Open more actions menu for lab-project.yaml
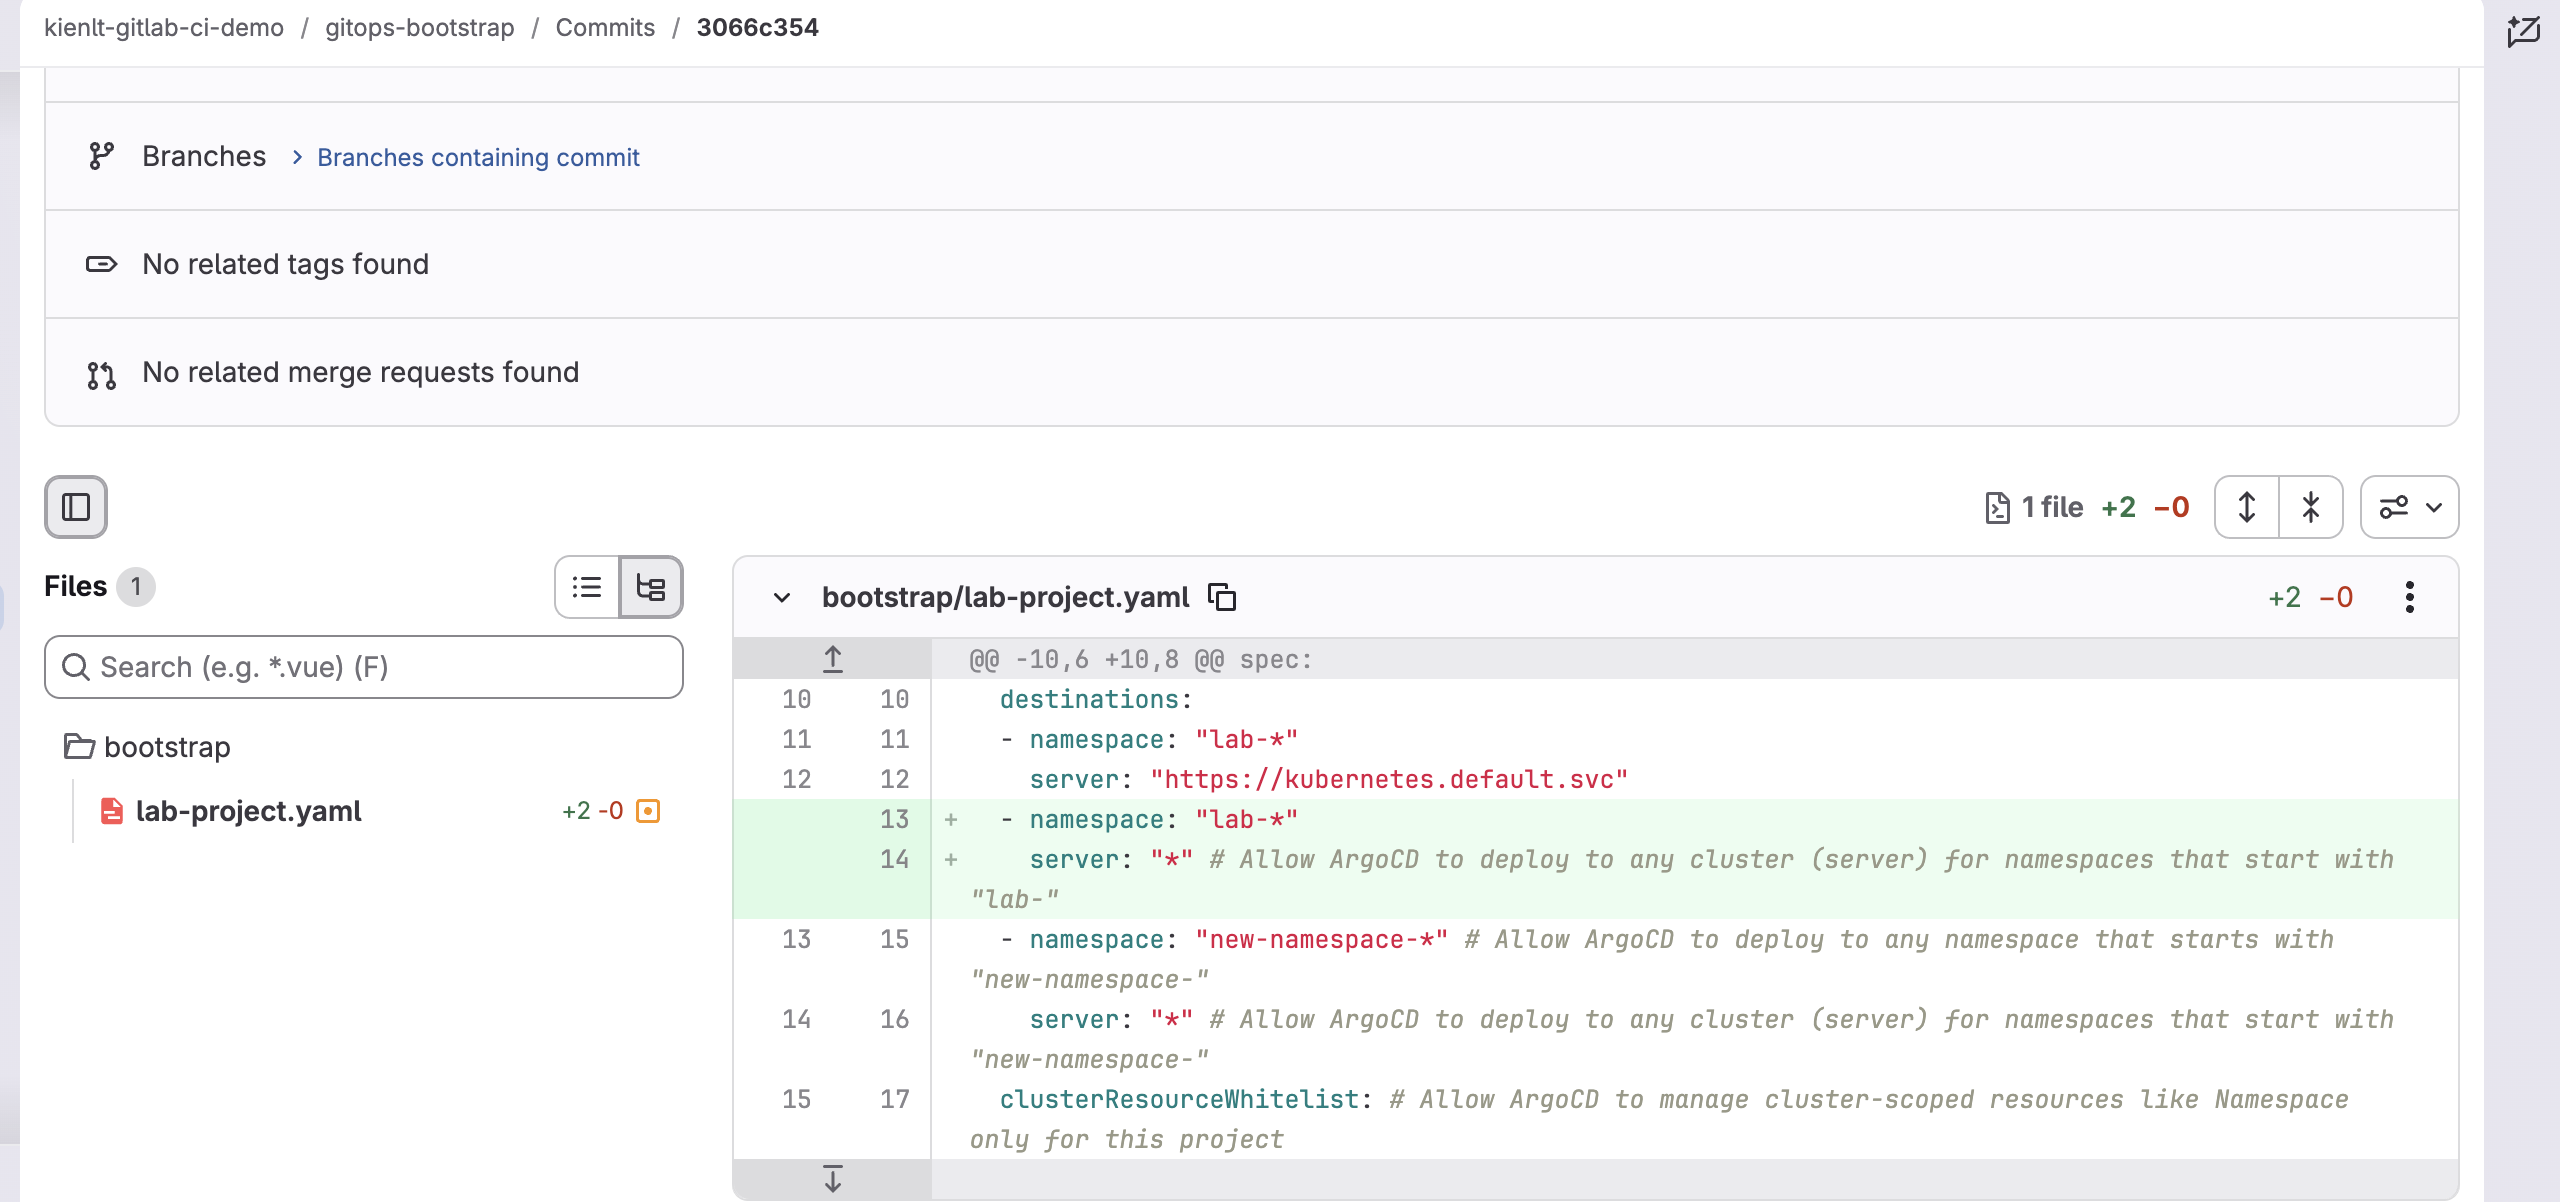The width and height of the screenshot is (2560, 1202). [2410, 597]
